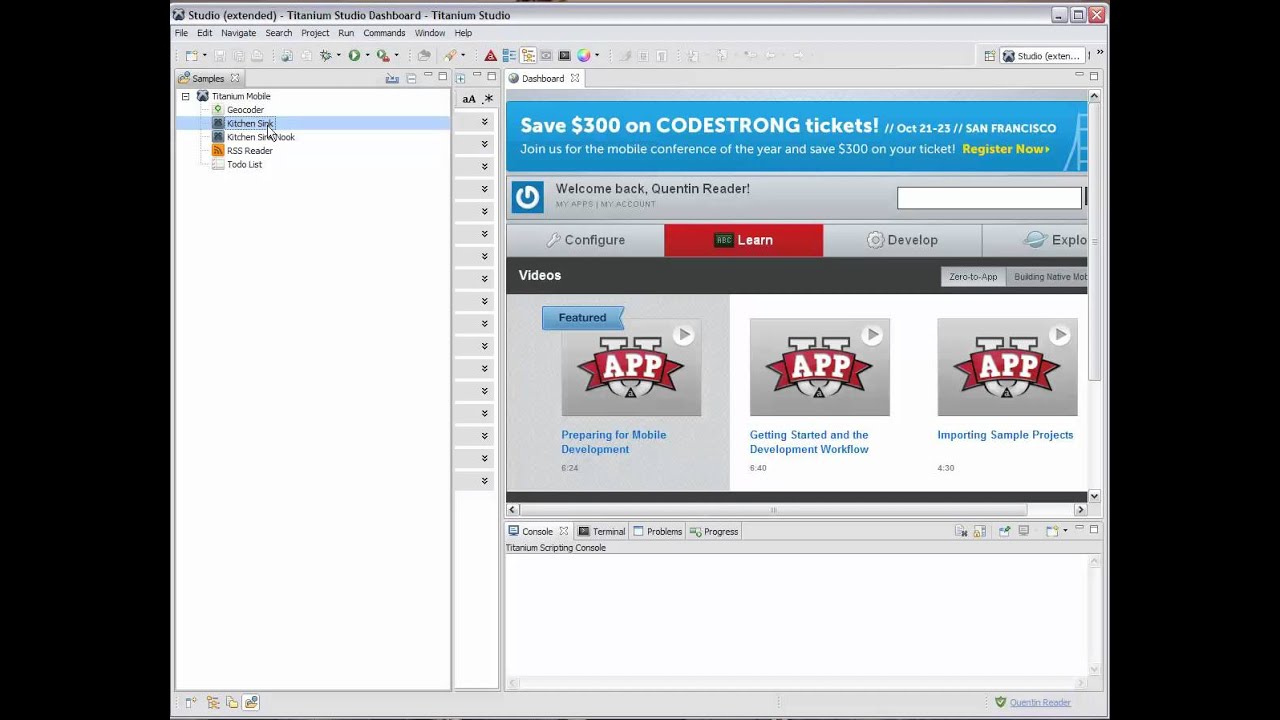
Task: Click the Clear Console icon
Action: coord(960,531)
